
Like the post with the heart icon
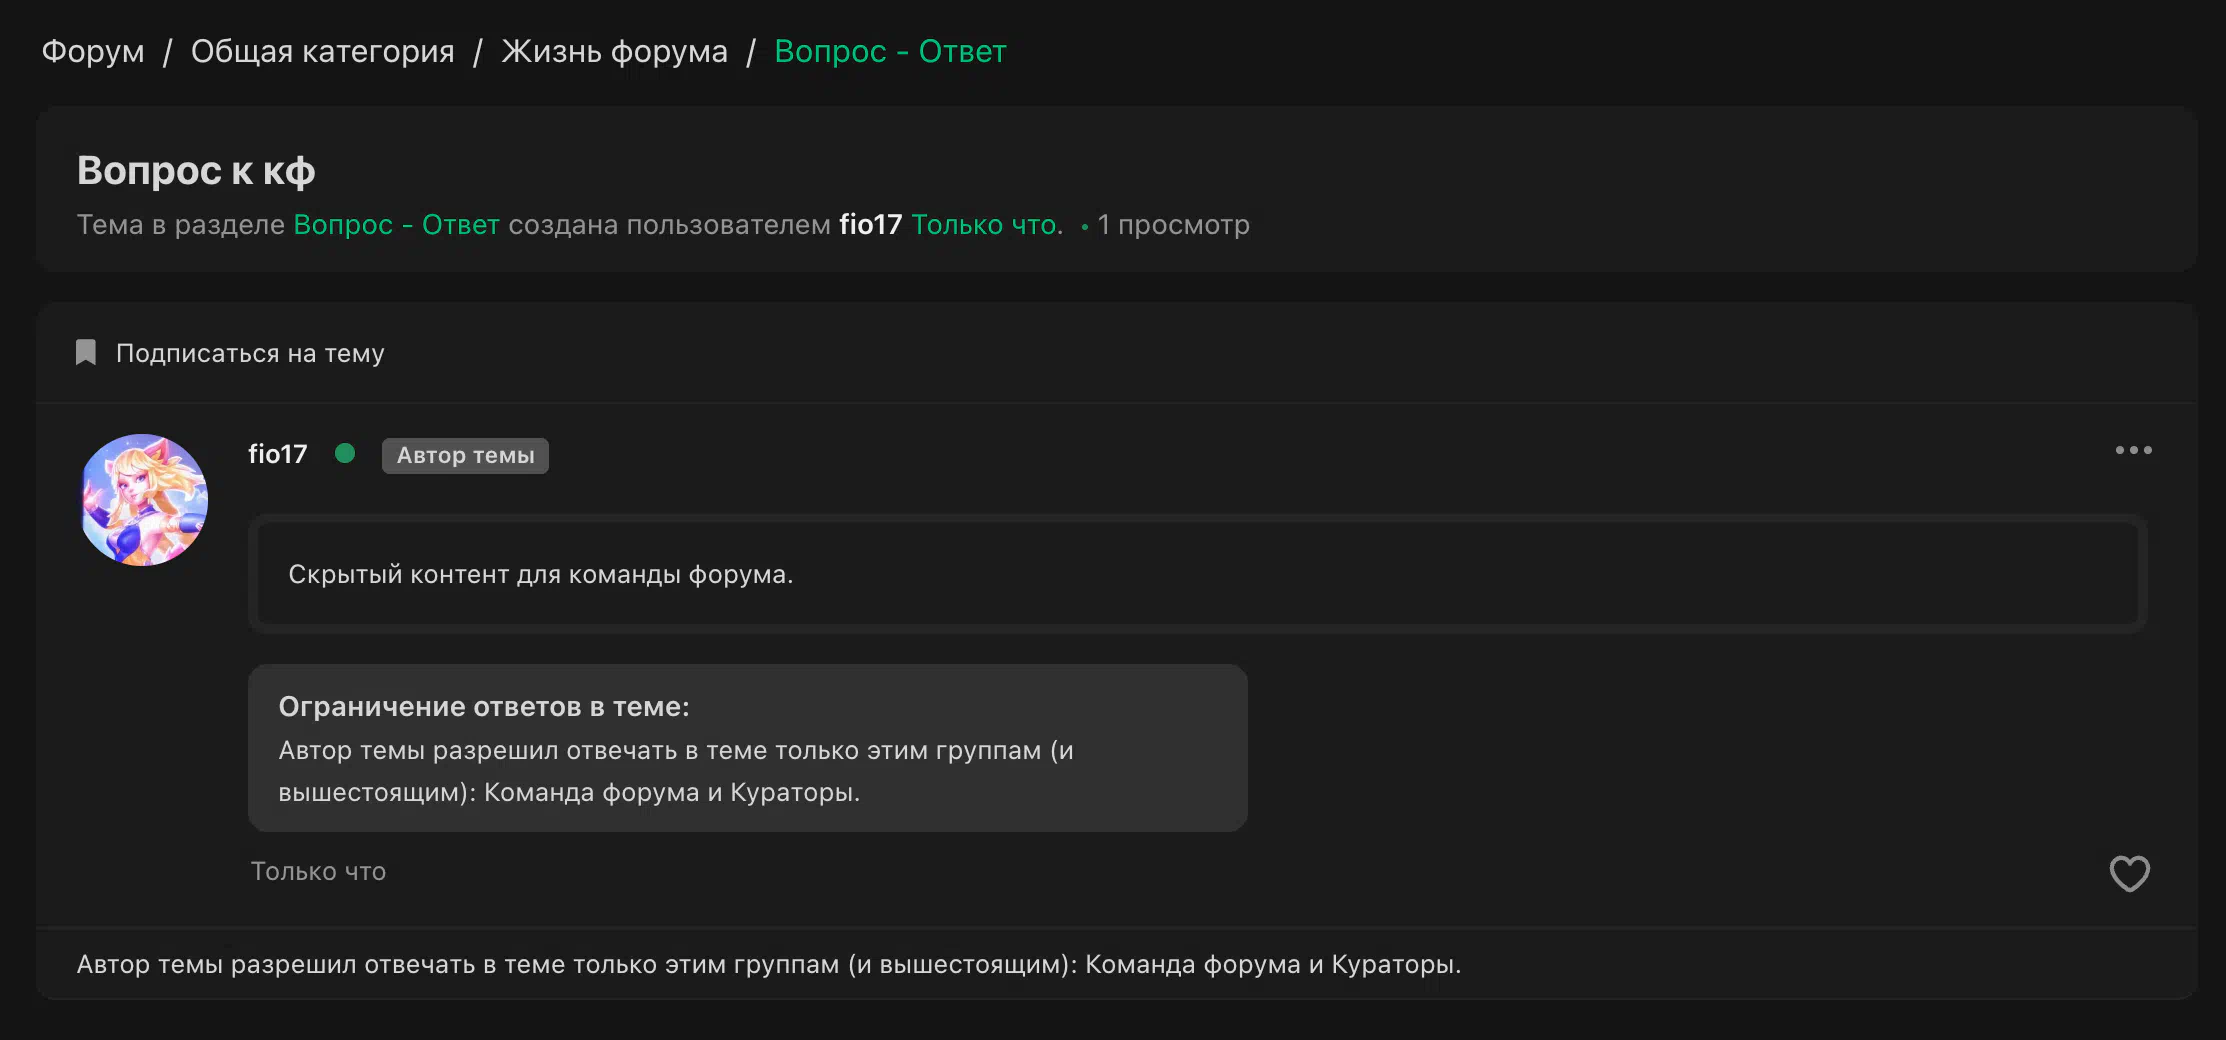point(2129,873)
